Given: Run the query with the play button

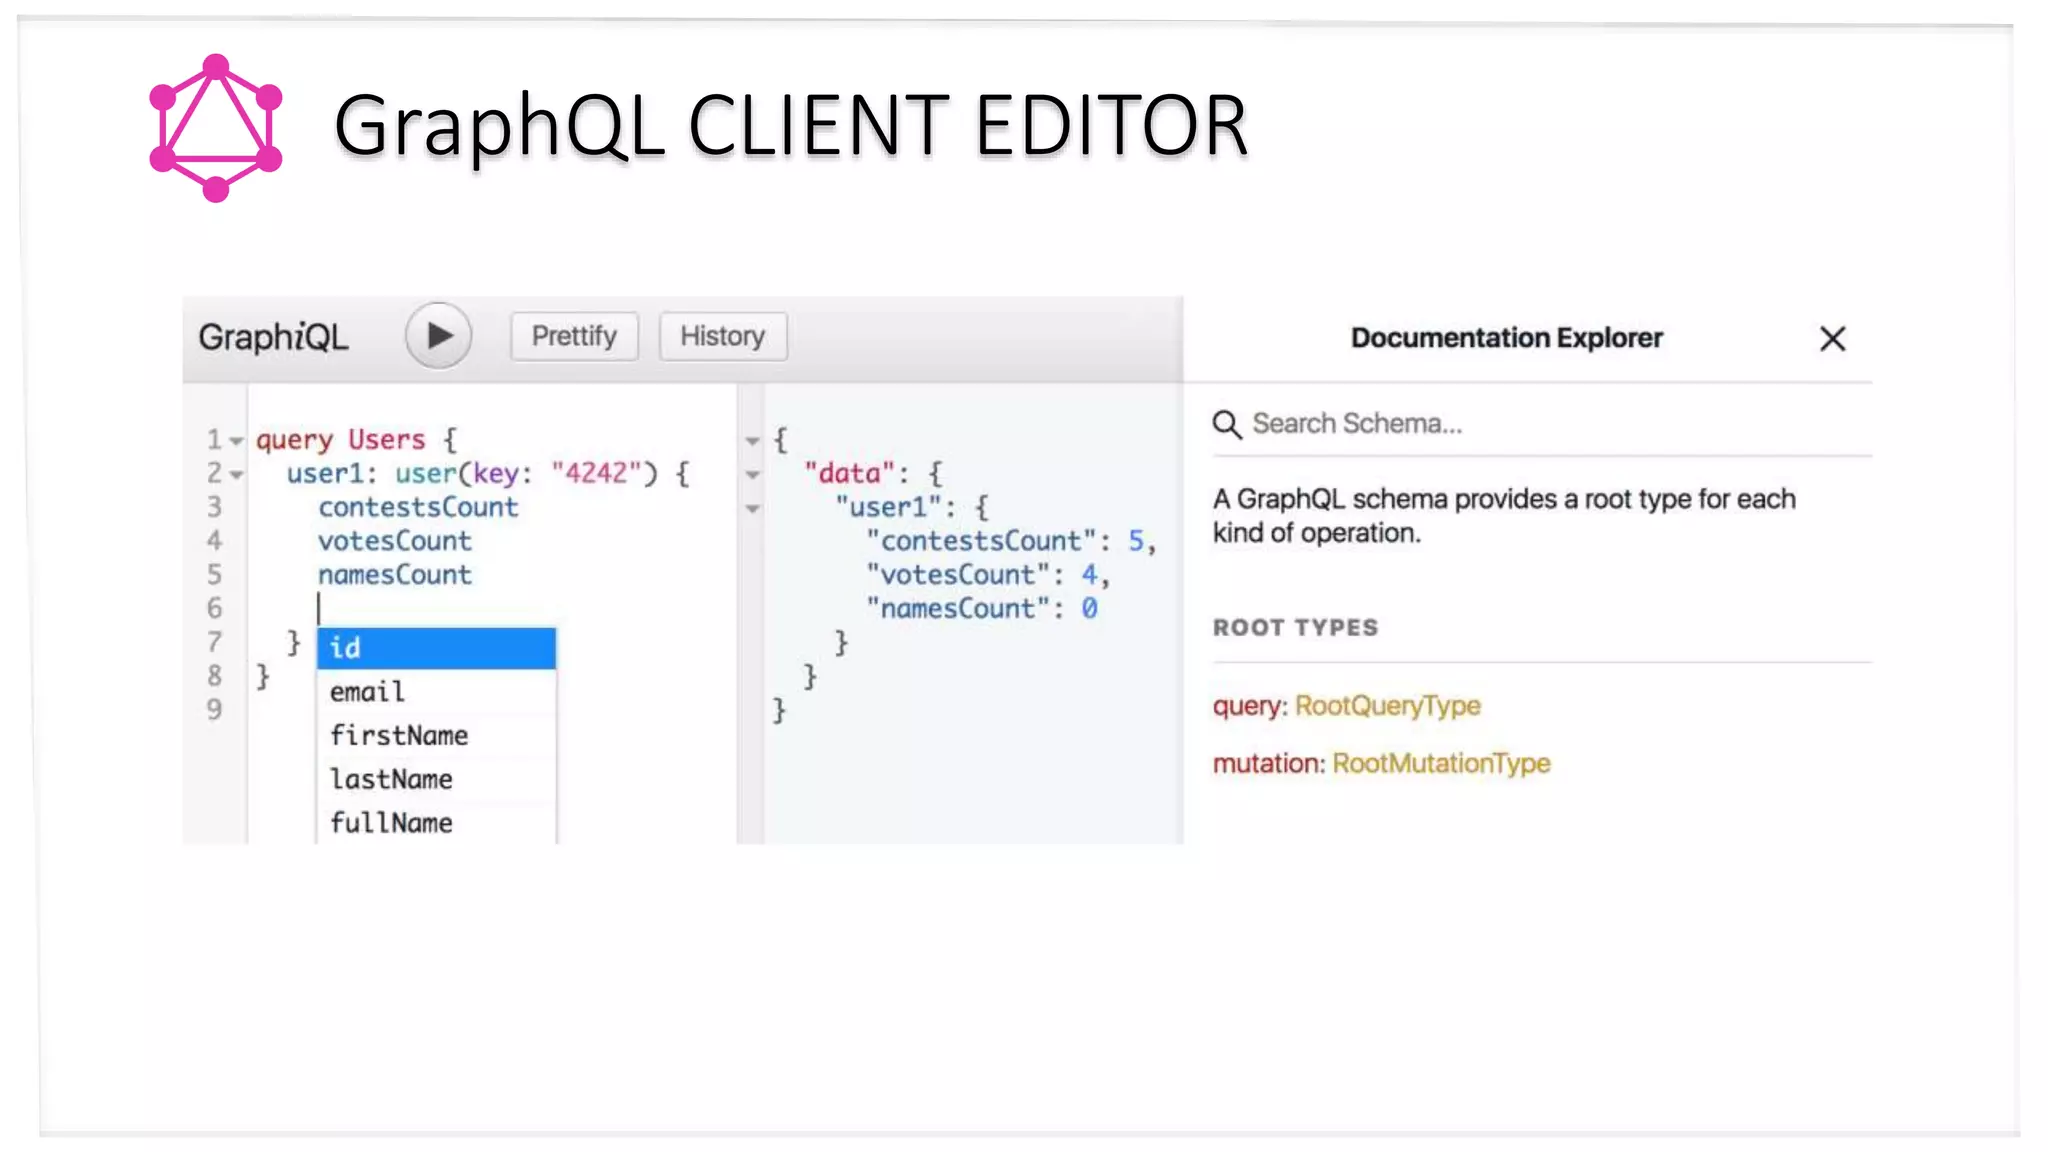Looking at the screenshot, I should [x=438, y=336].
